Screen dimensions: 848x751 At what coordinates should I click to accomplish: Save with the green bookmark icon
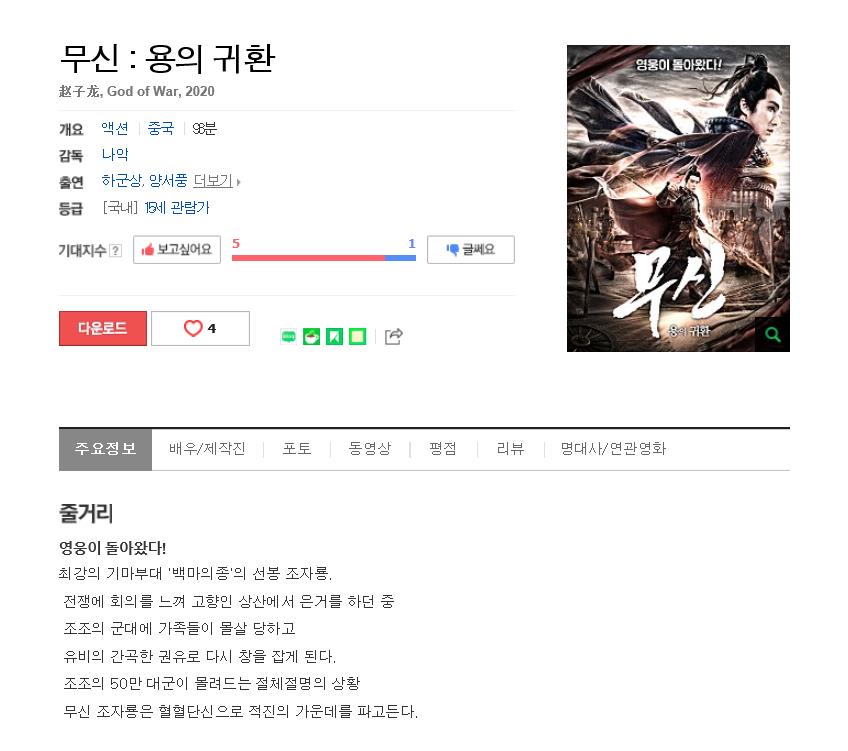click(334, 337)
